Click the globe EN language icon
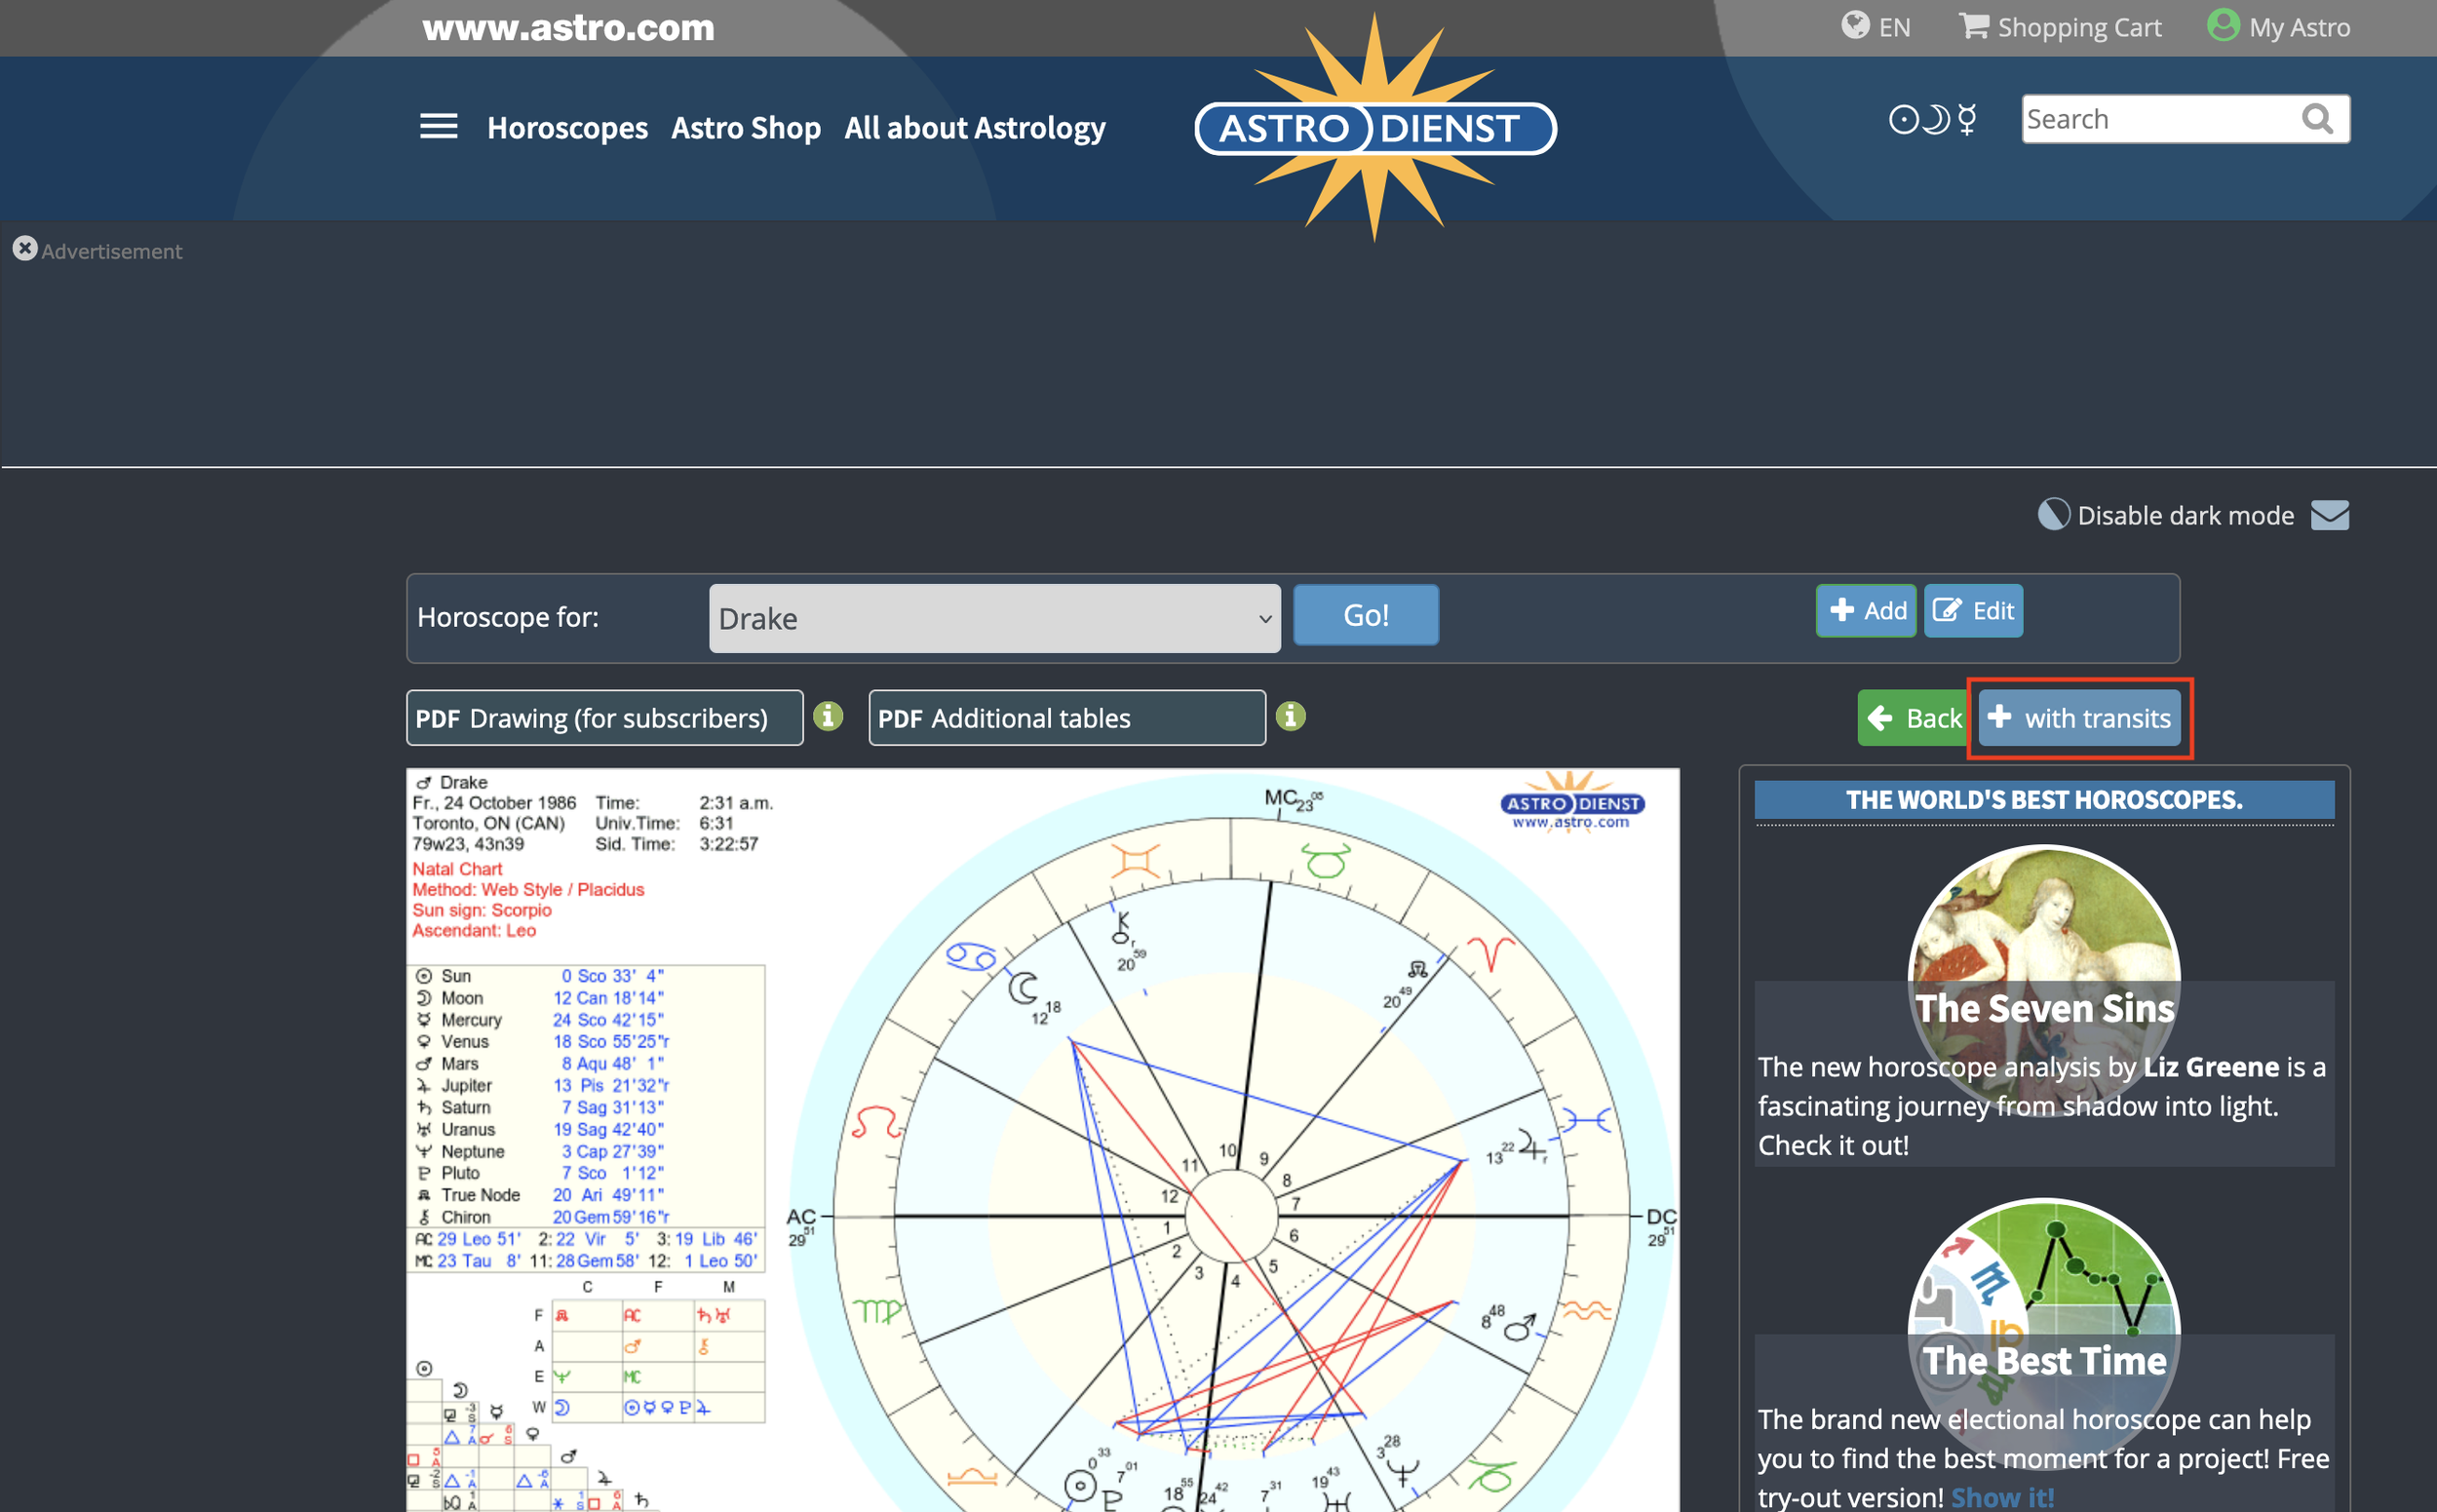This screenshot has height=1512, width=2437. (1856, 26)
